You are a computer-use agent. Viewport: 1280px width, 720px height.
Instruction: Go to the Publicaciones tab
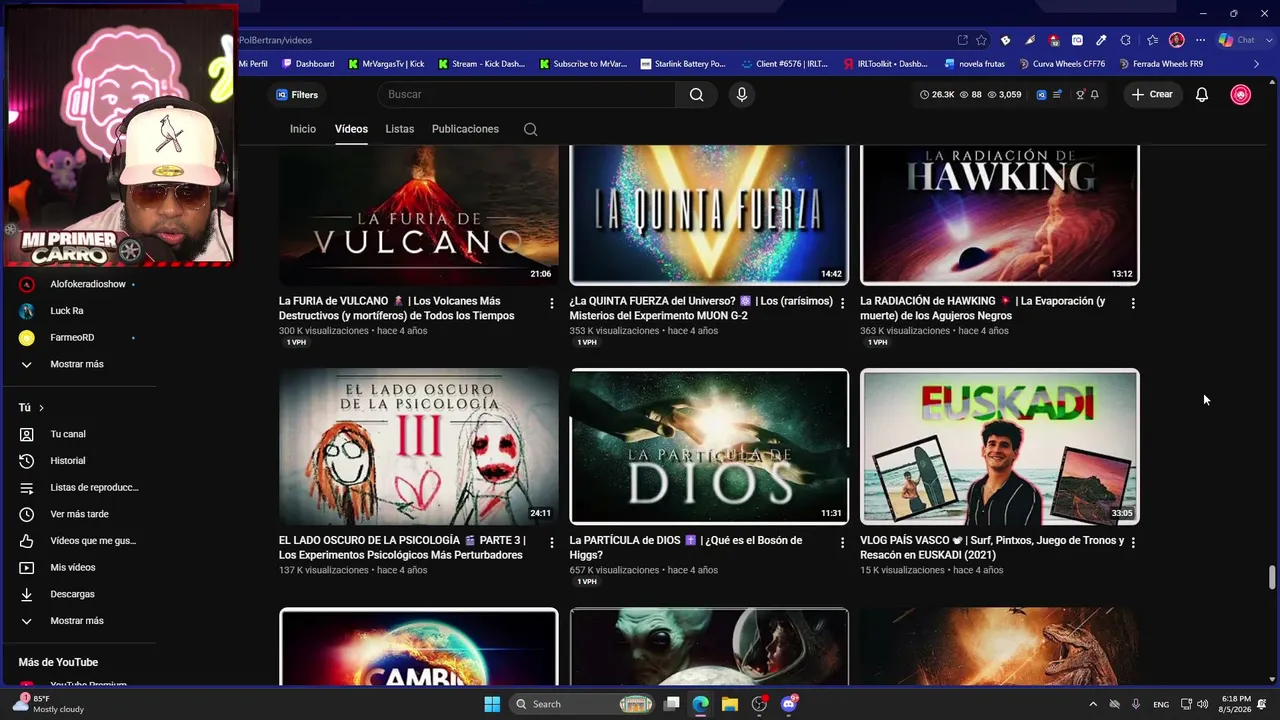tap(465, 129)
